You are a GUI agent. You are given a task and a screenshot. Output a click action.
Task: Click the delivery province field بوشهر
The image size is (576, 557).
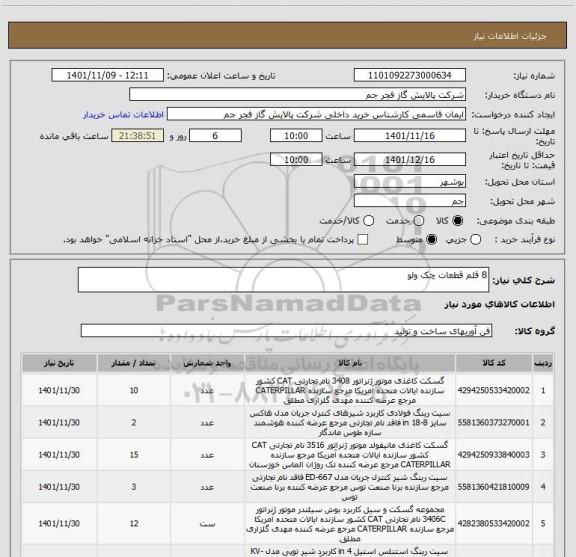click(x=410, y=182)
